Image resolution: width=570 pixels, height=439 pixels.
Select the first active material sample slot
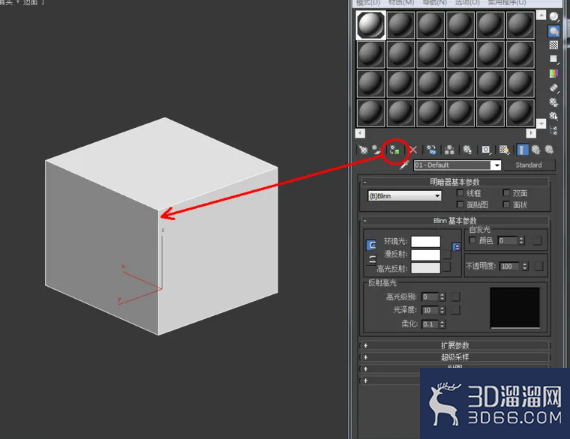371,25
